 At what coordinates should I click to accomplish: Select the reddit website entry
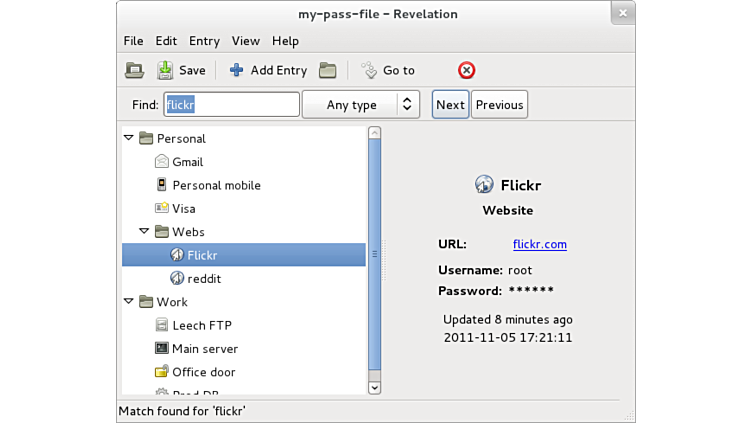[x=204, y=279]
